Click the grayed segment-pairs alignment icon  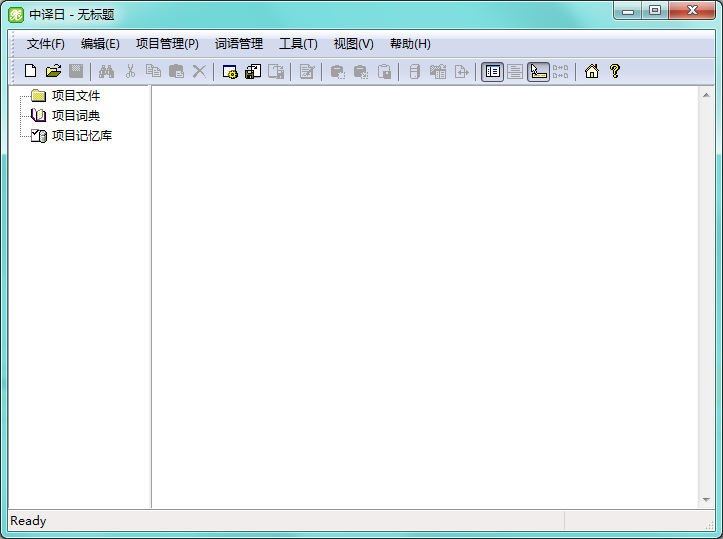(561, 71)
